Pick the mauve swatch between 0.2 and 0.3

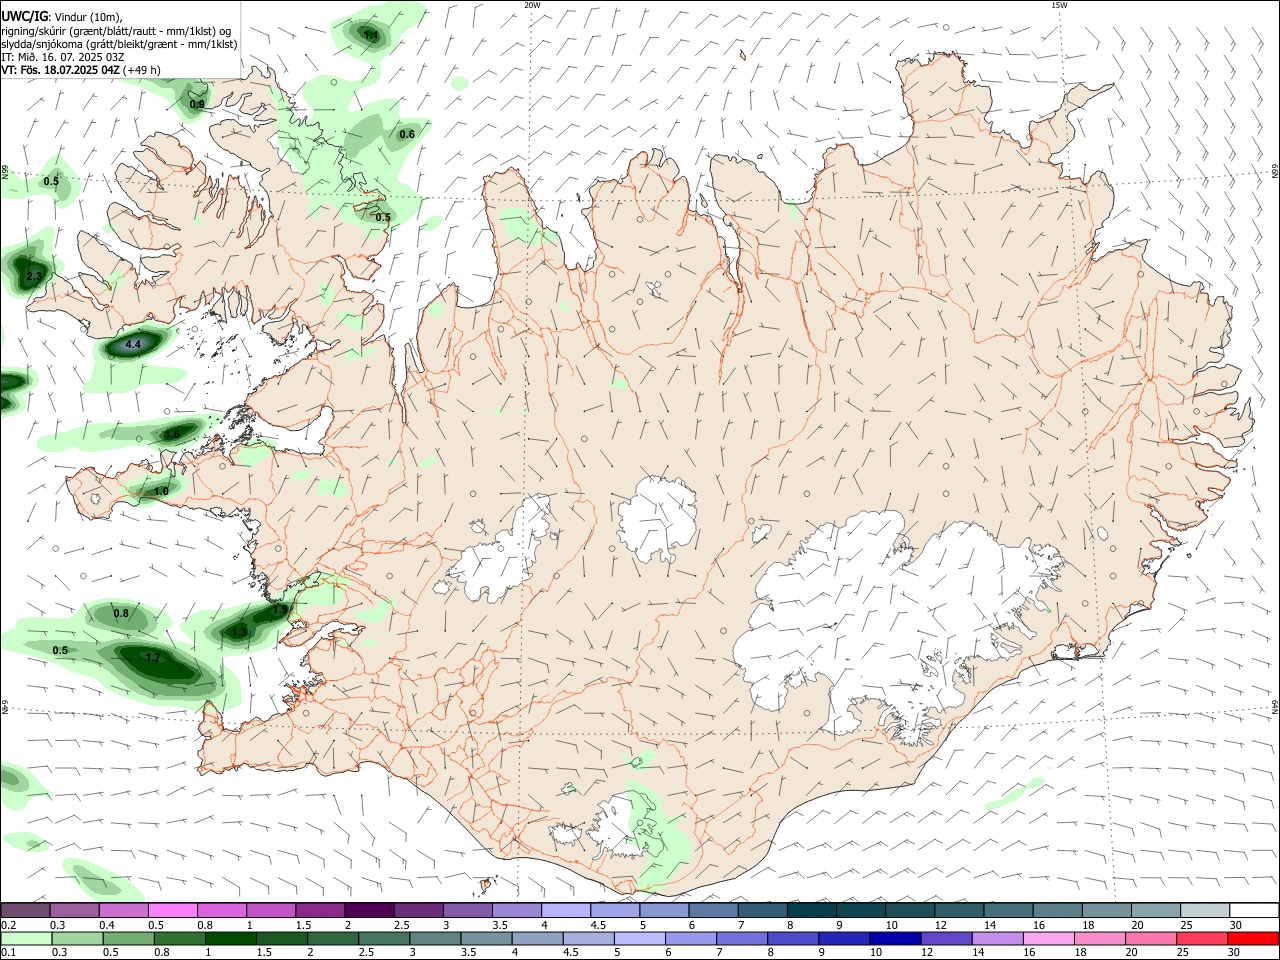point(25,911)
